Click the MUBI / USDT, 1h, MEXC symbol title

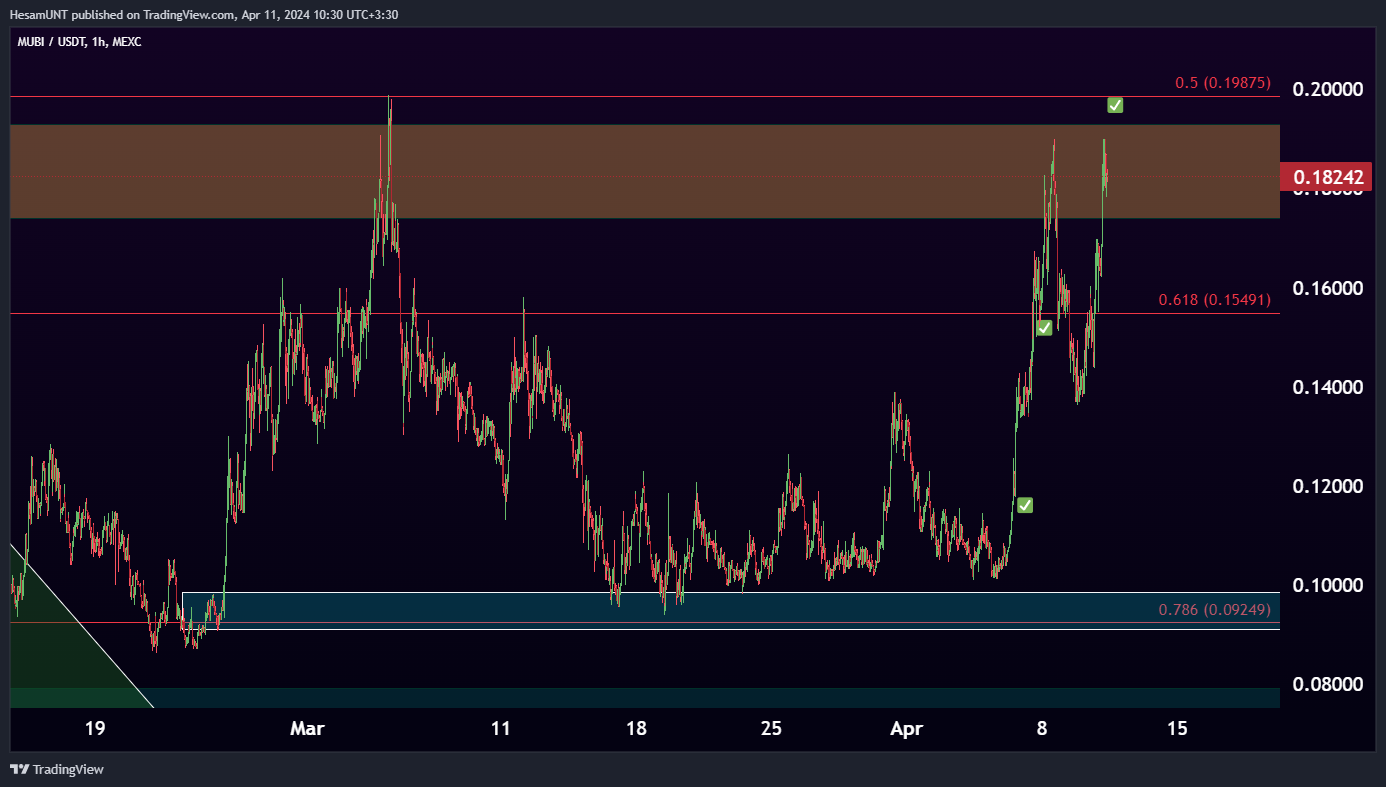[79, 42]
